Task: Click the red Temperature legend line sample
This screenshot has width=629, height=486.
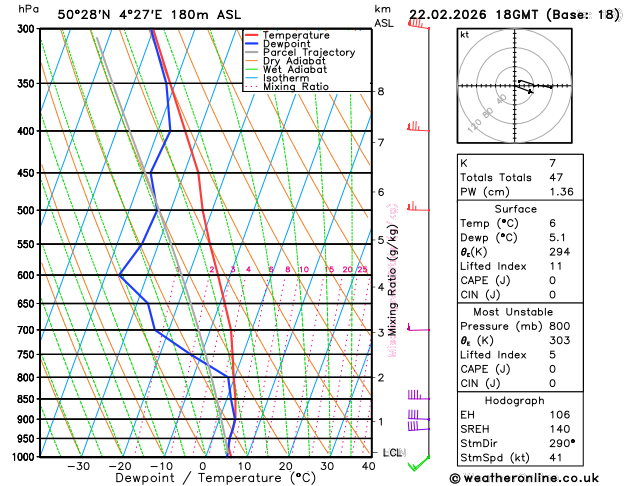Action: (x=252, y=35)
